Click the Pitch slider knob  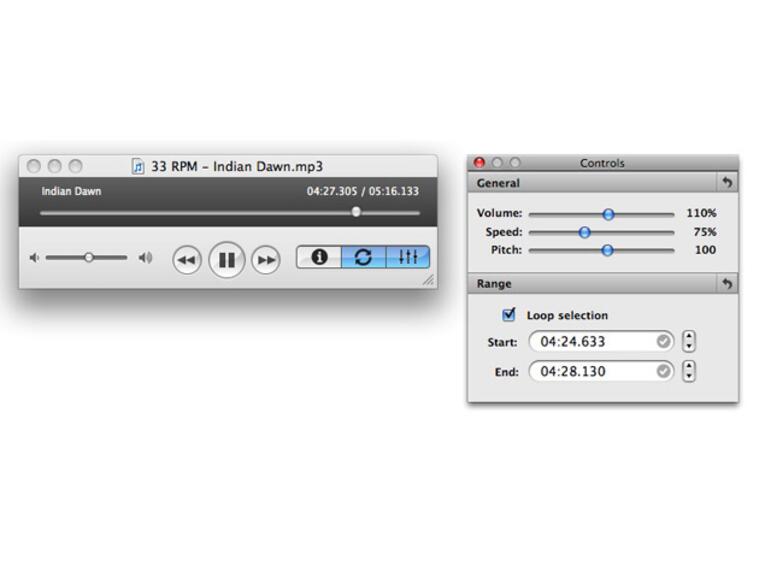pos(607,250)
